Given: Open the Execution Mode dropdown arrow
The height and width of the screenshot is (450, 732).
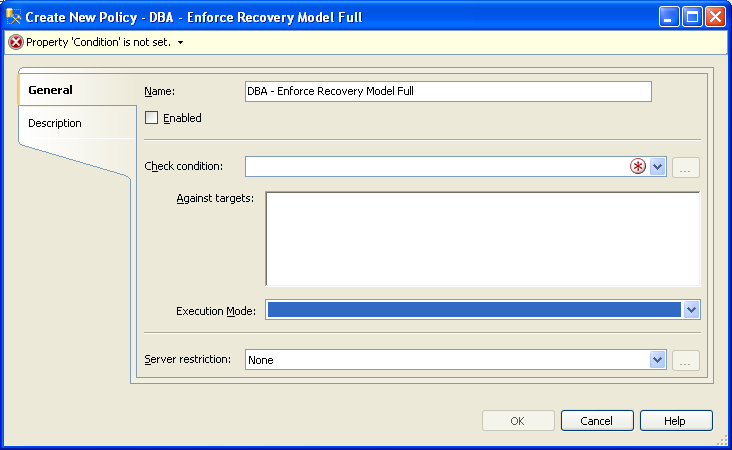Looking at the screenshot, I should click(691, 309).
